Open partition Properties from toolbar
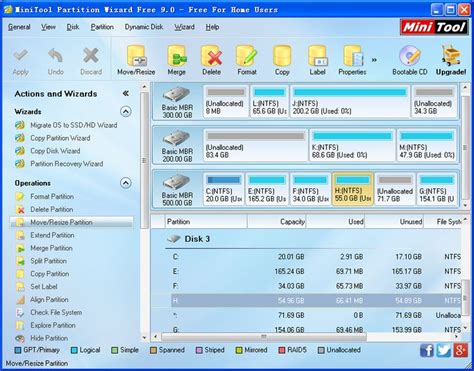The width and height of the screenshot is (474, 371). tap(352, 56)
